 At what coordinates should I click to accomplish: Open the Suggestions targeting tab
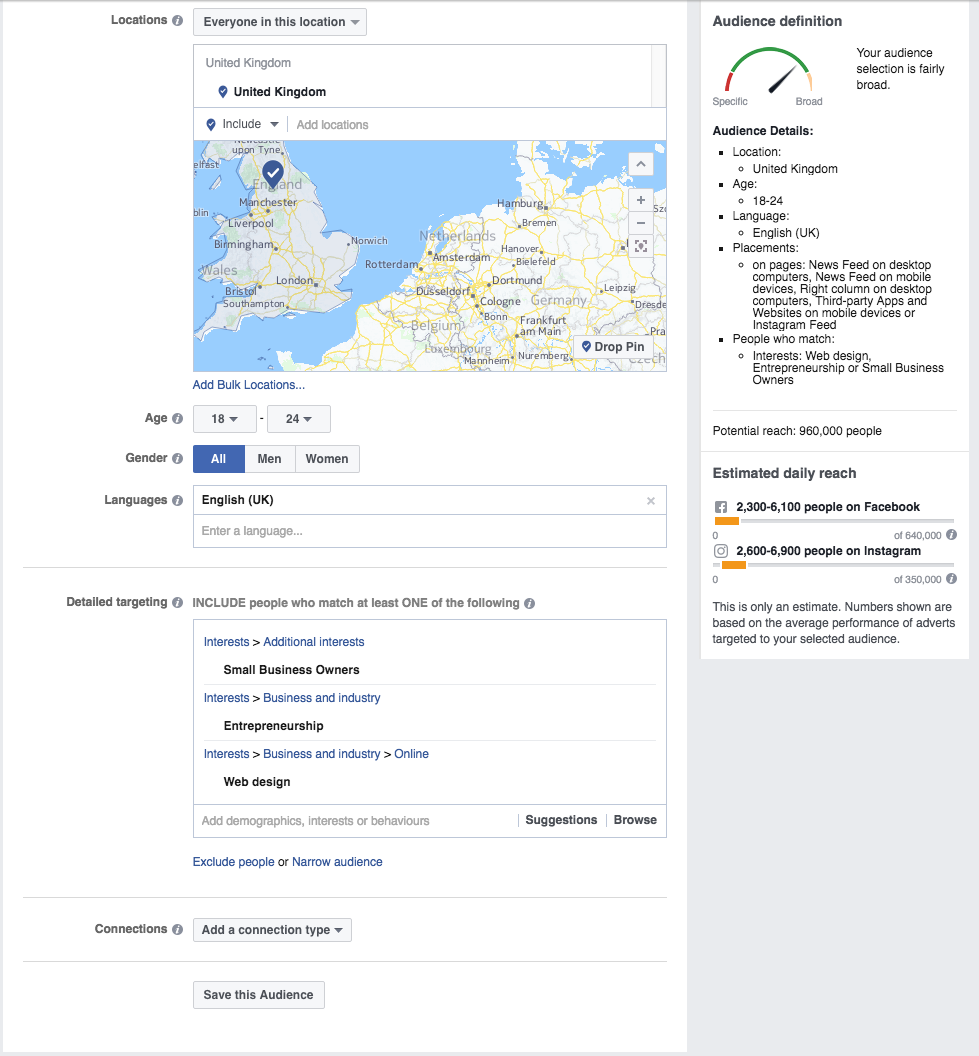tap(561, 820)
